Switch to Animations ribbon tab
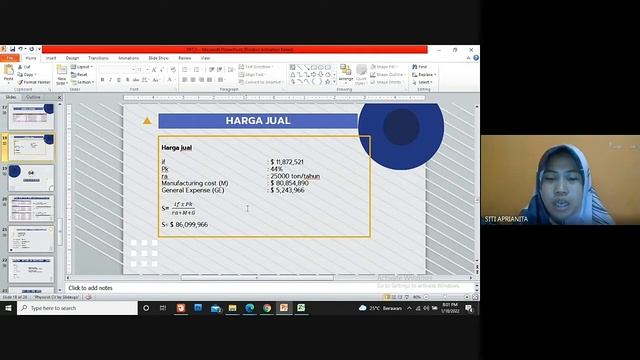This screenshot has height=360, width=640. 129,58
